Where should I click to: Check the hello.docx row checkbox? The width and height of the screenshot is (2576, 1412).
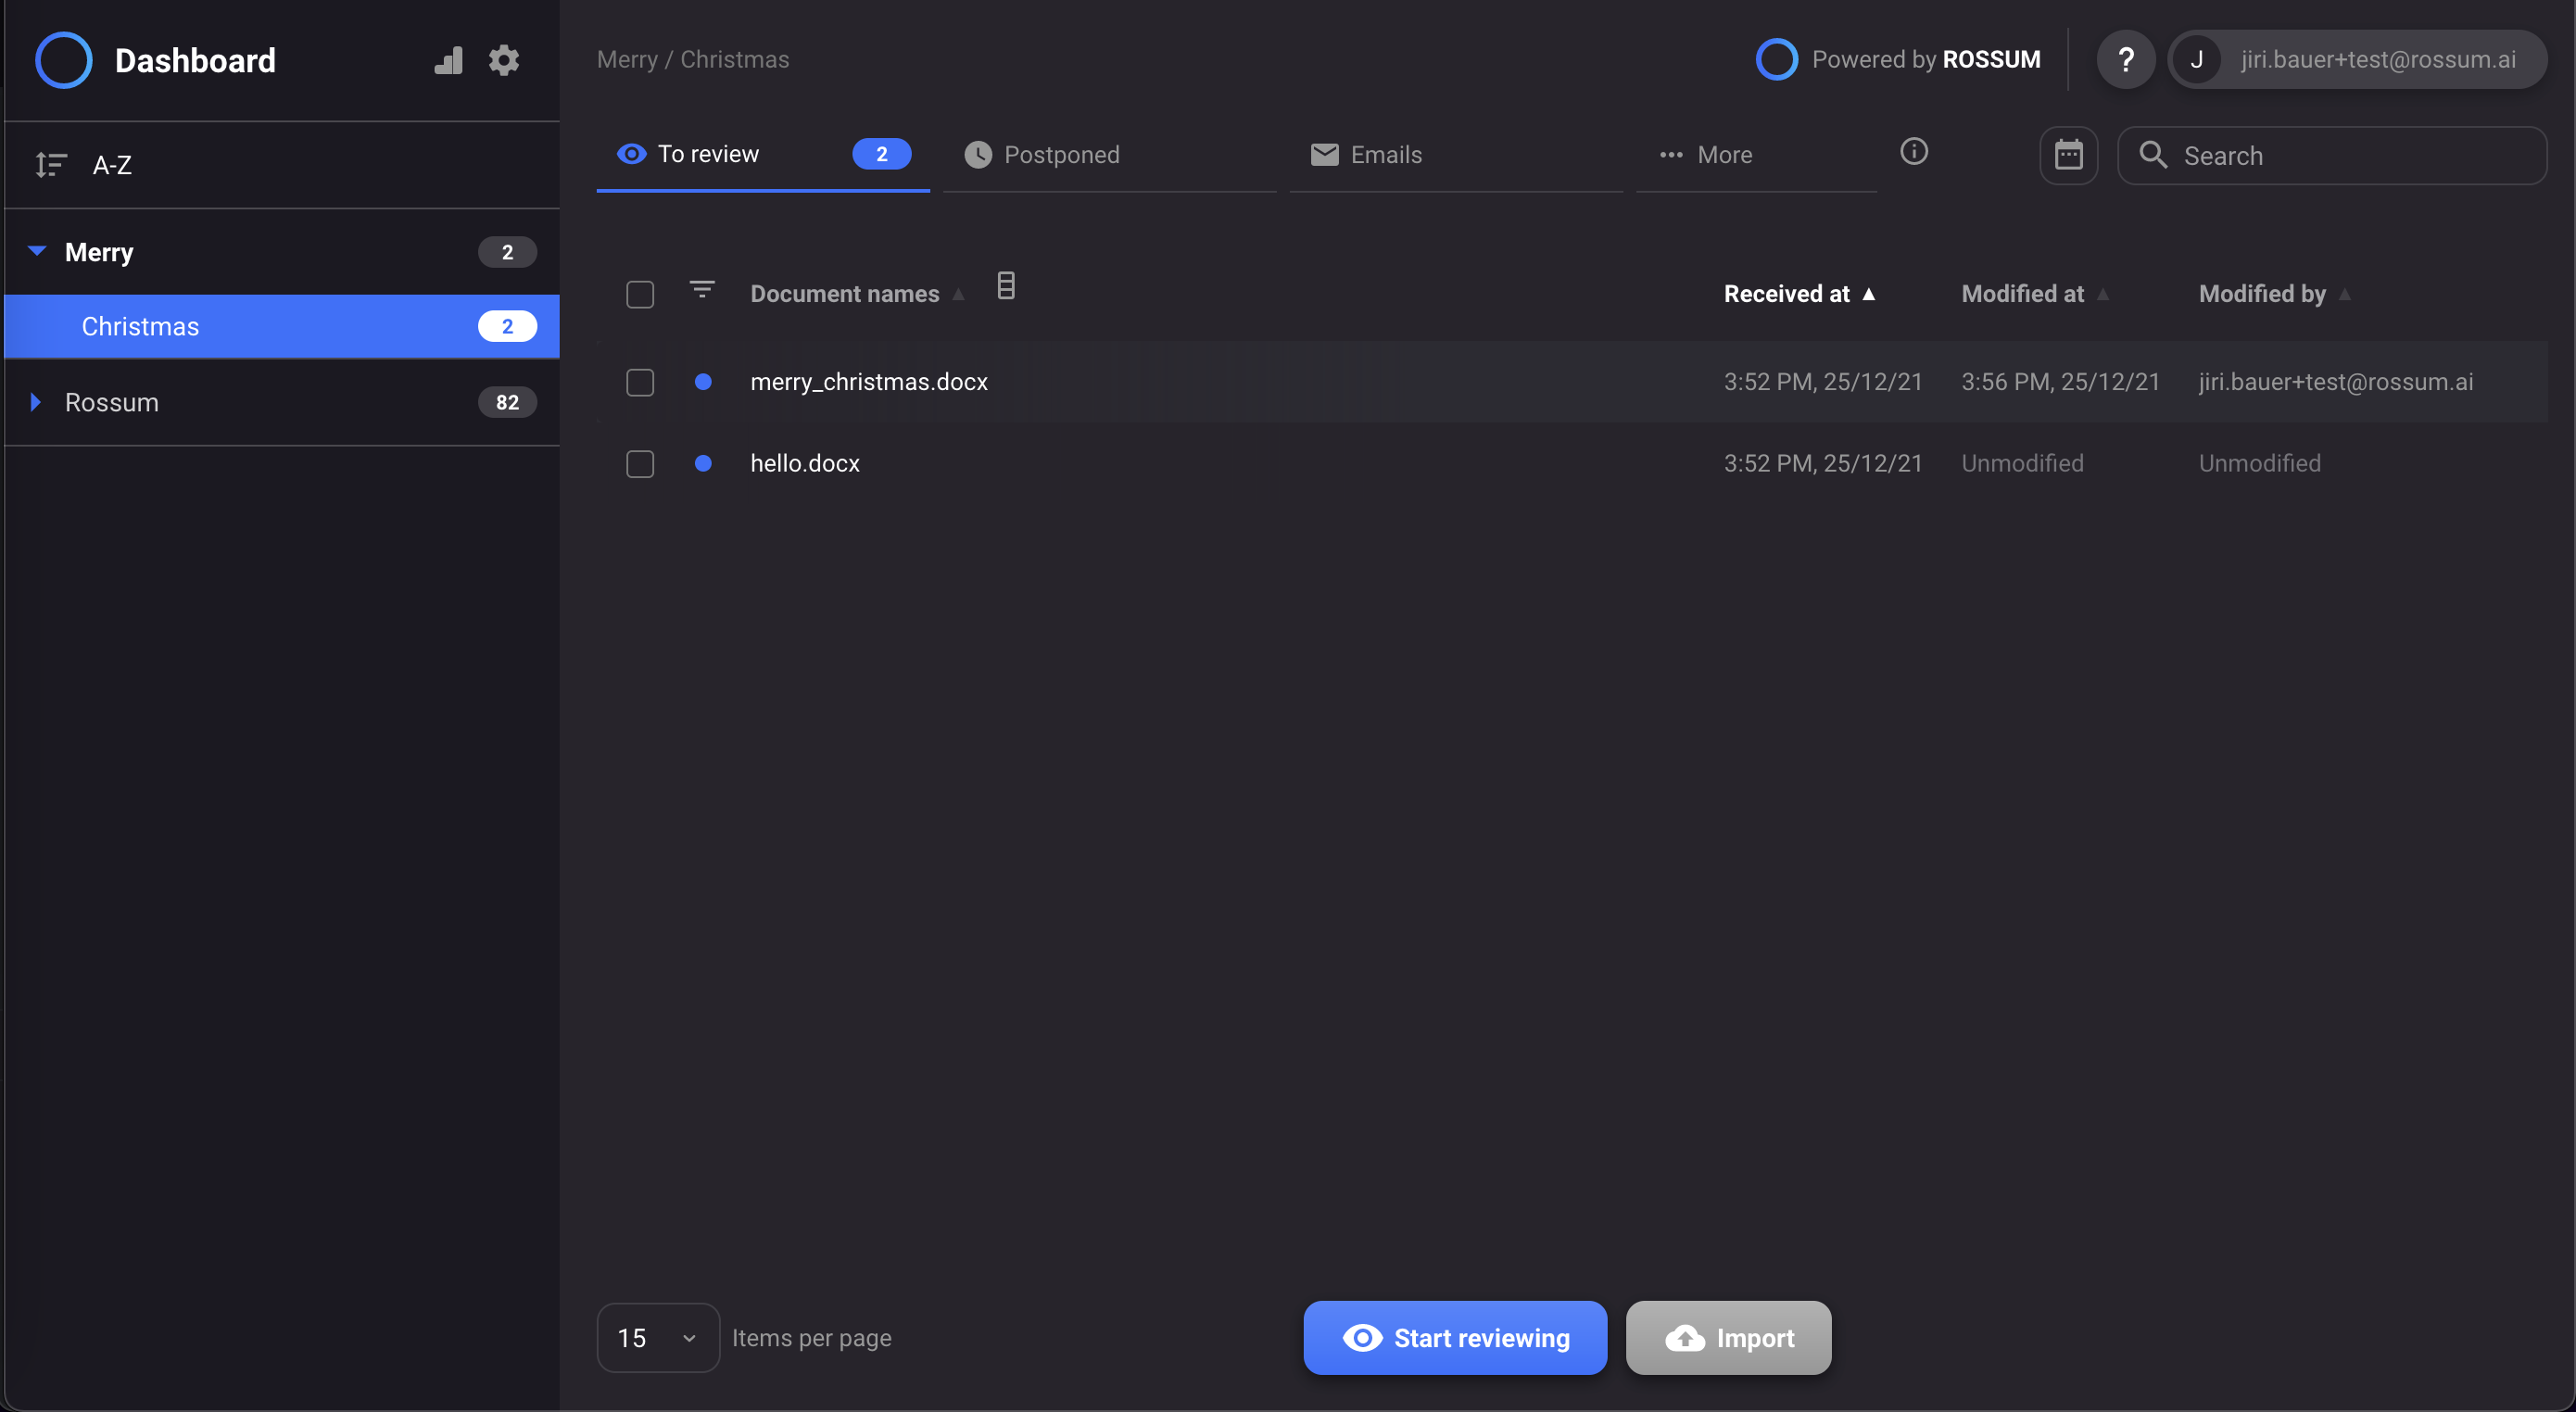point(640,464)
